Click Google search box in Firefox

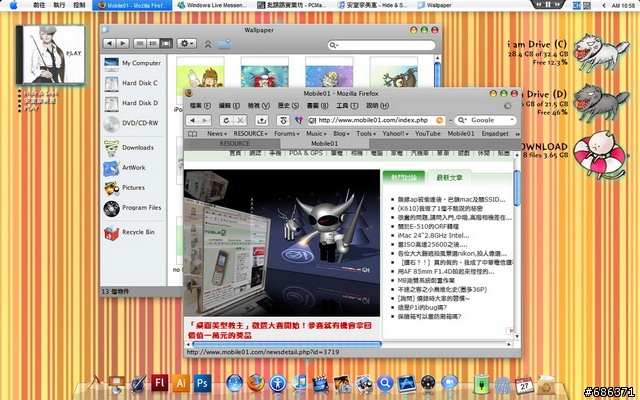click(486, 120)
